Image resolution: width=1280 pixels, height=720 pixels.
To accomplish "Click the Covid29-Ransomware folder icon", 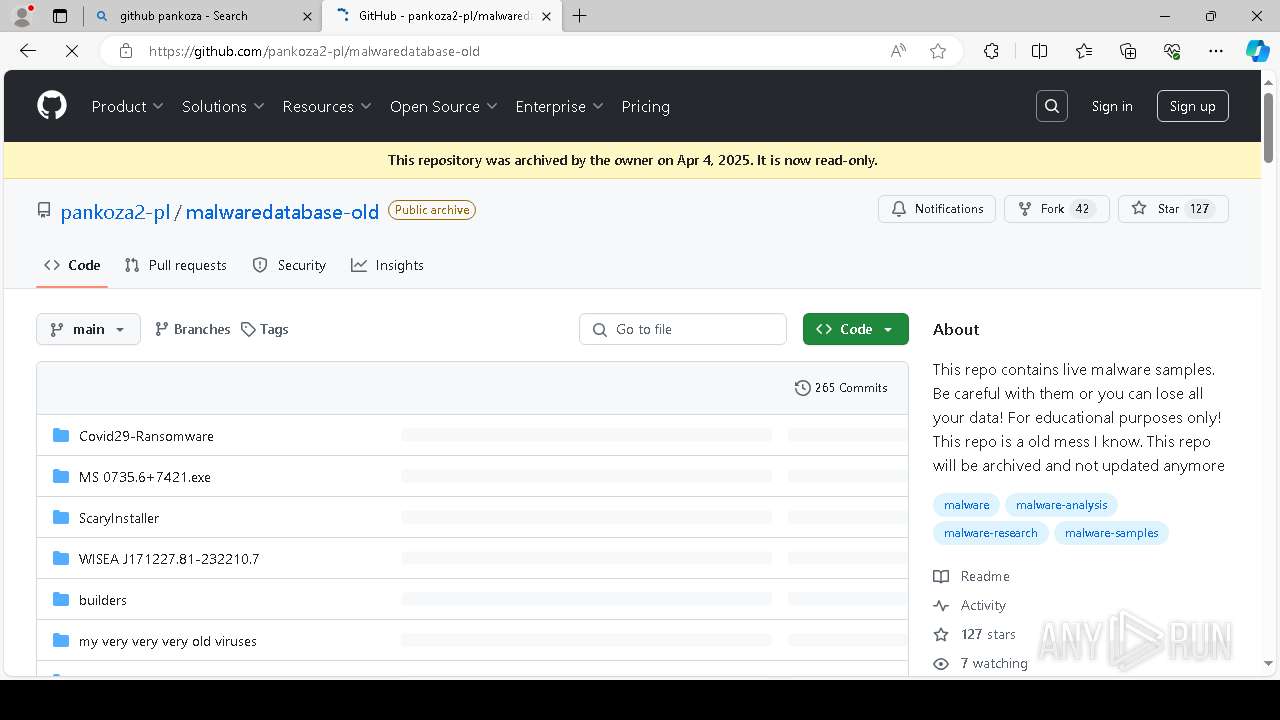I will pyautogui.click(x=61, y=435).
